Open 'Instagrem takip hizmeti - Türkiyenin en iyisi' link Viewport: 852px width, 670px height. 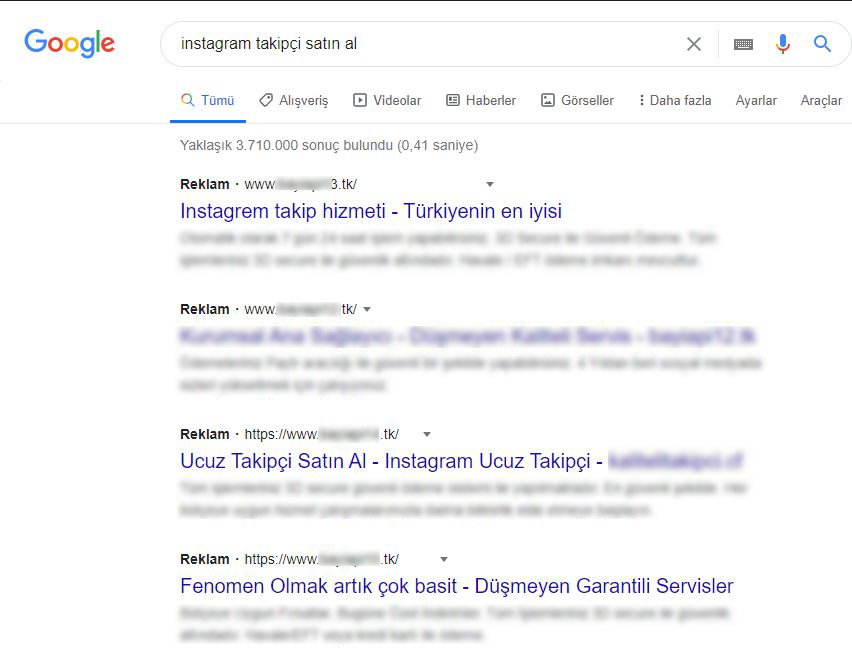coord(371,211)
